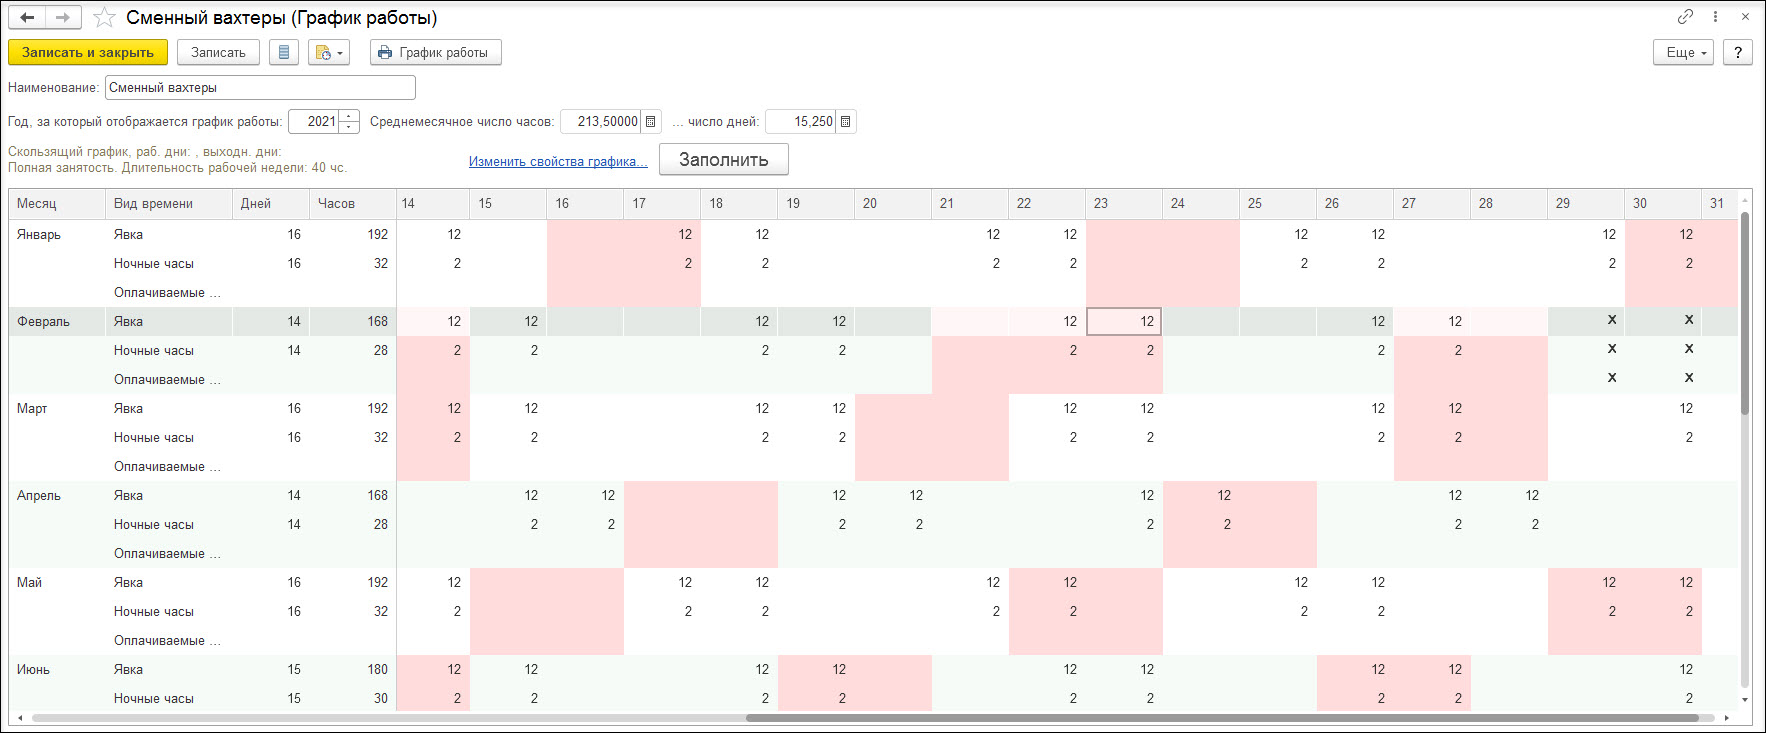Viewport: 1766px width, 733px height.
Task: Select the Март row
Action: (32, 408)
